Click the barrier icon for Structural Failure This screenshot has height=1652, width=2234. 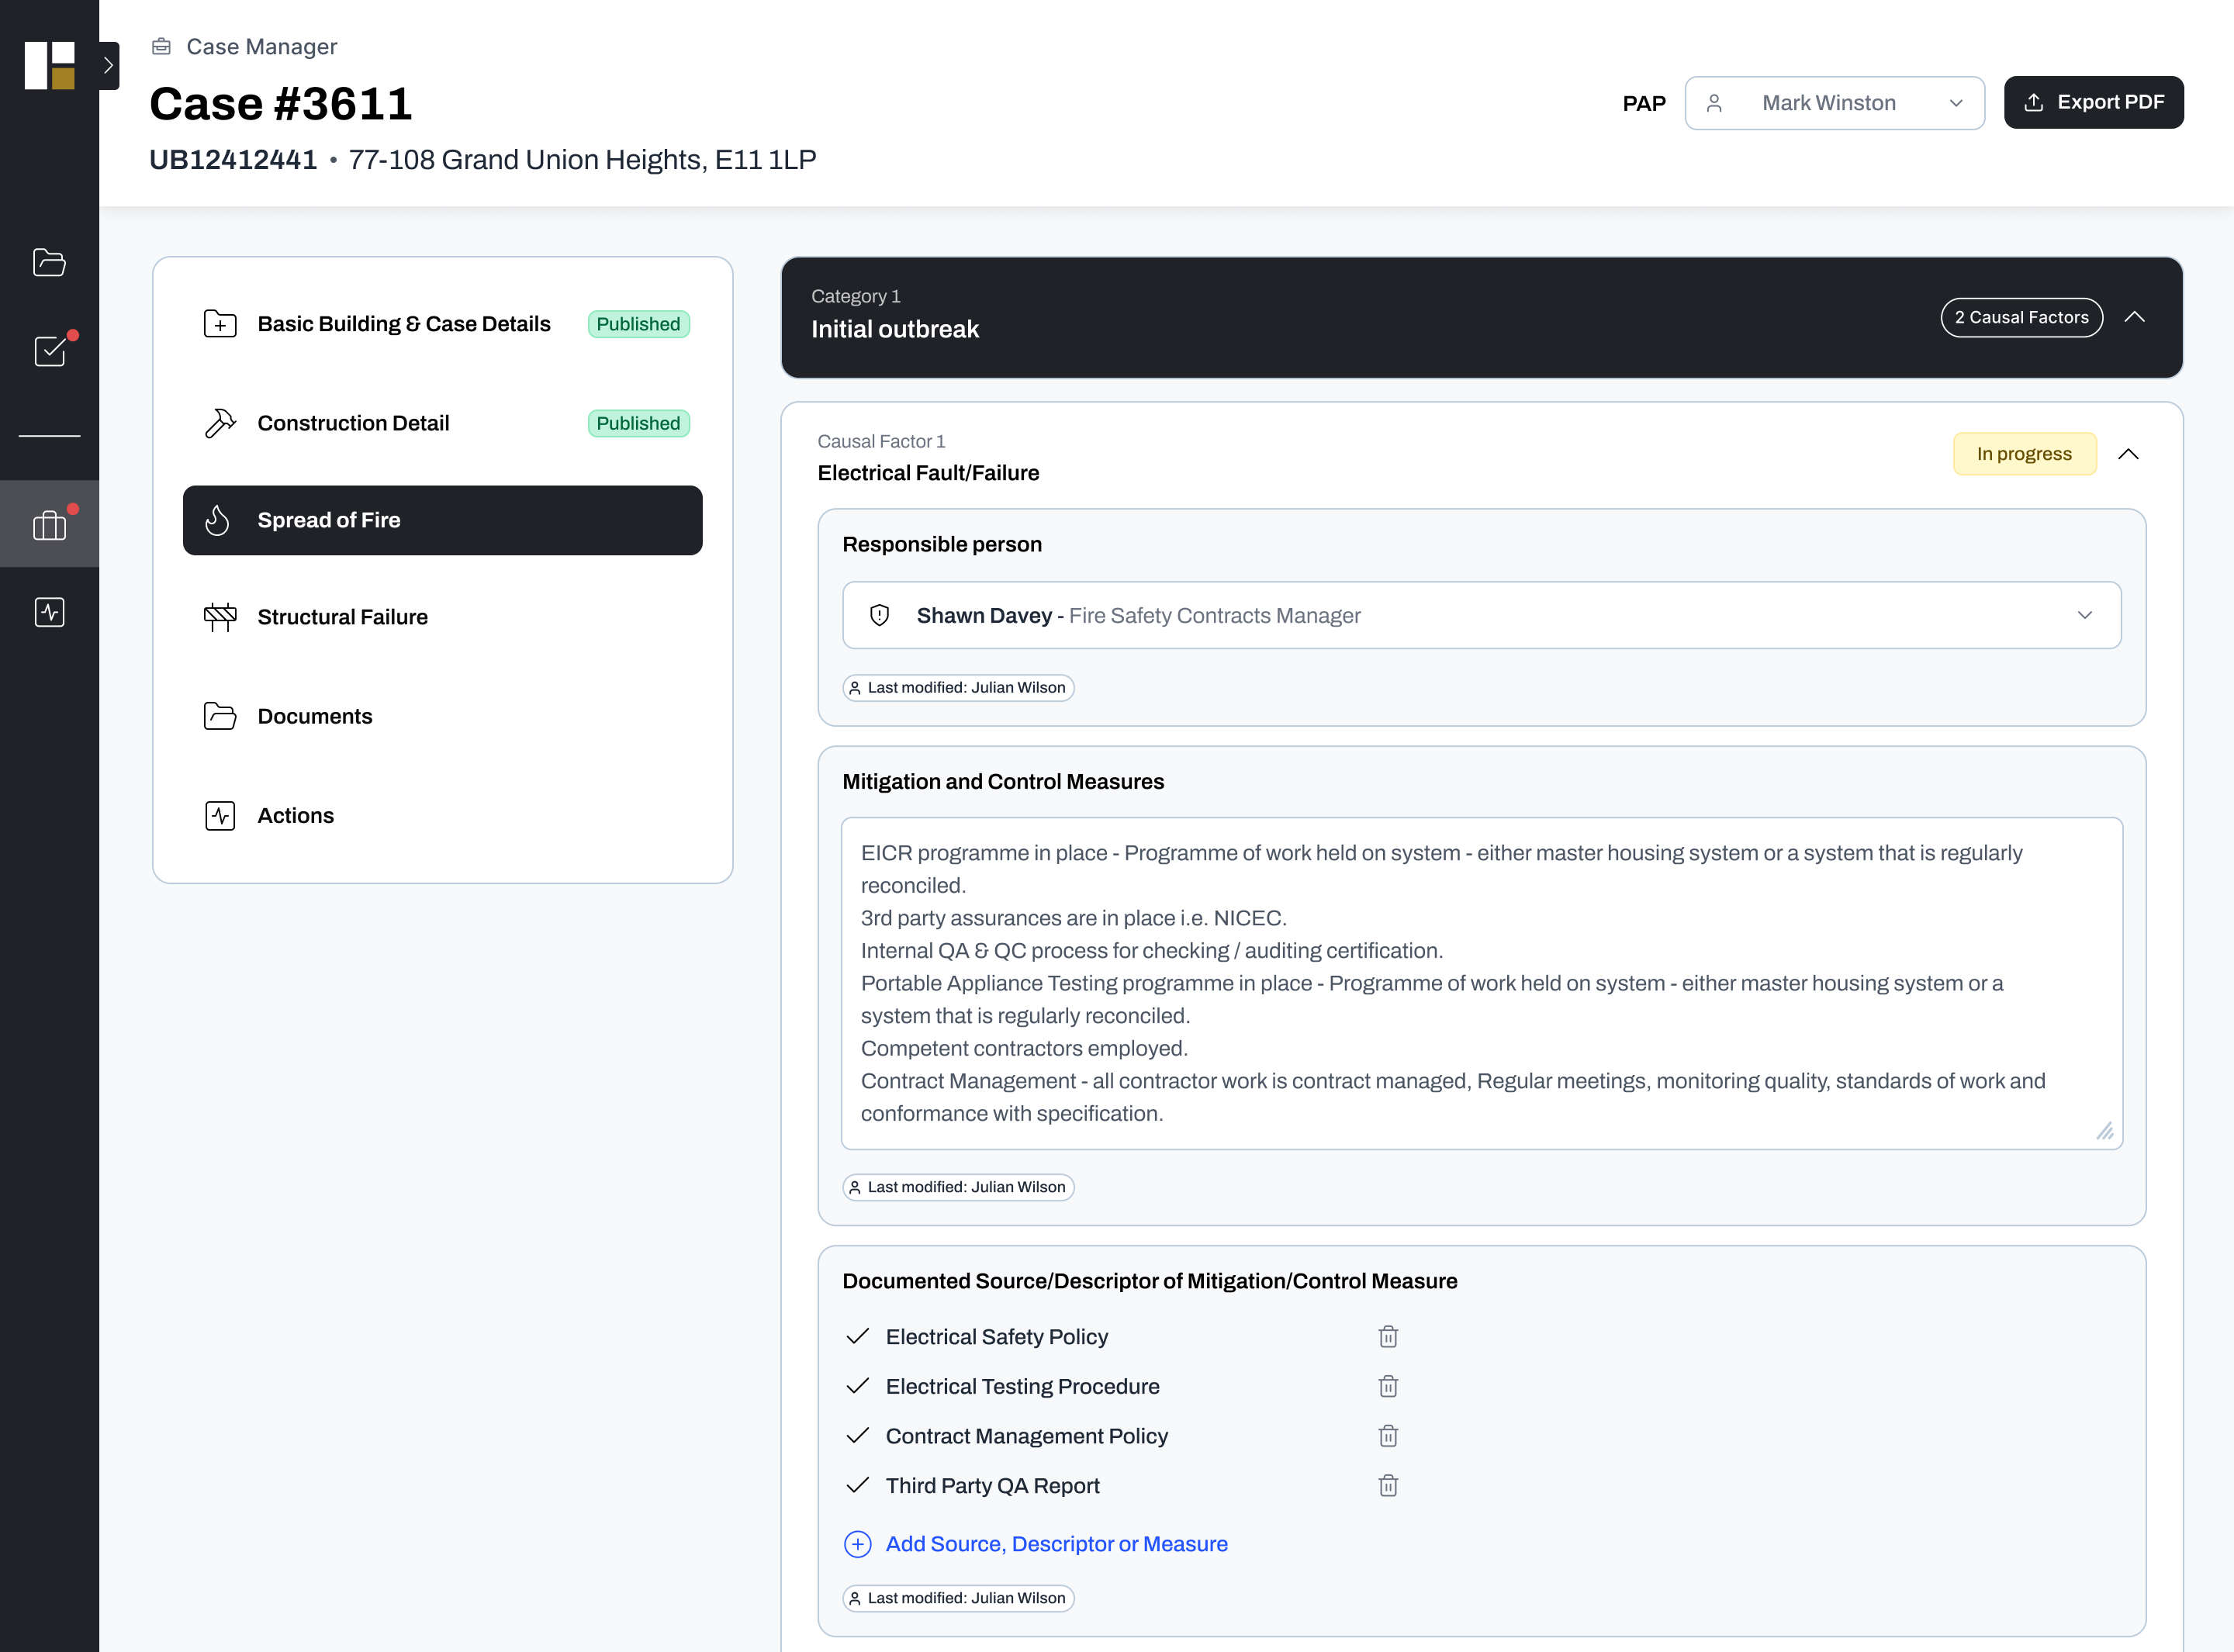220,617
